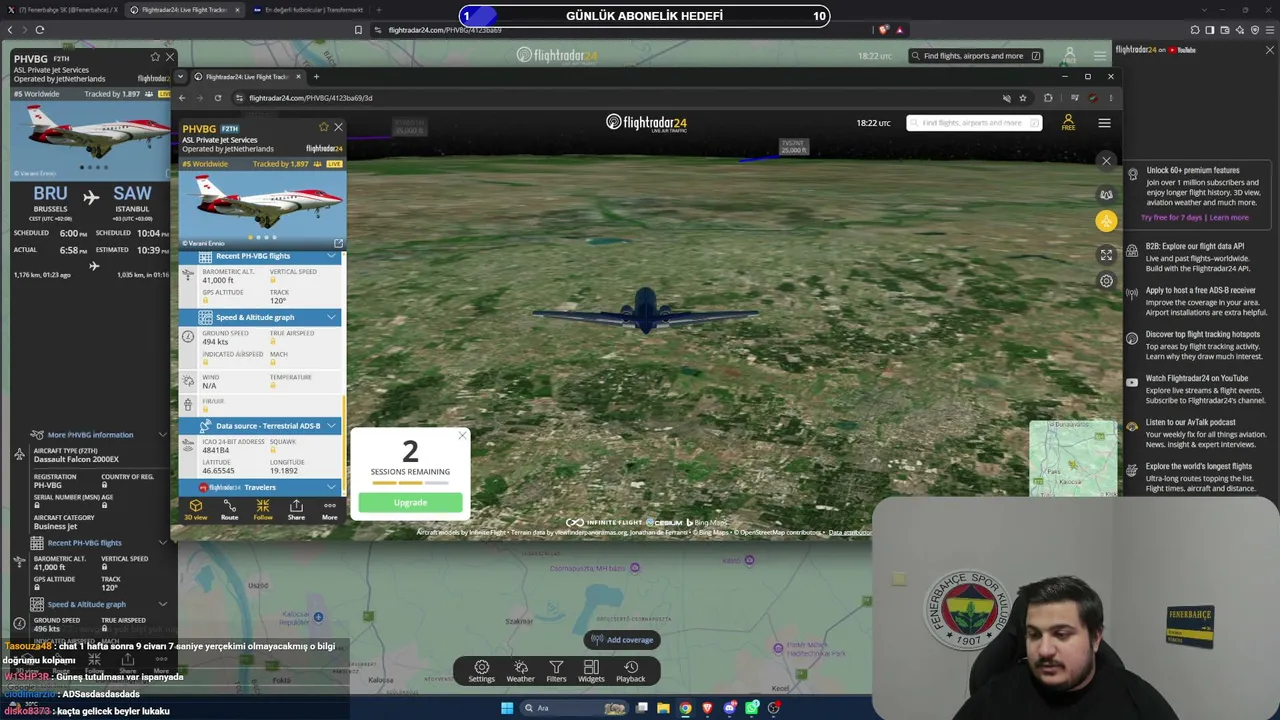Image resolution: width=1280 pixels, height=720 pixels.
Task: Dismiss the sessions remaining popup
Action: point(462,435)
